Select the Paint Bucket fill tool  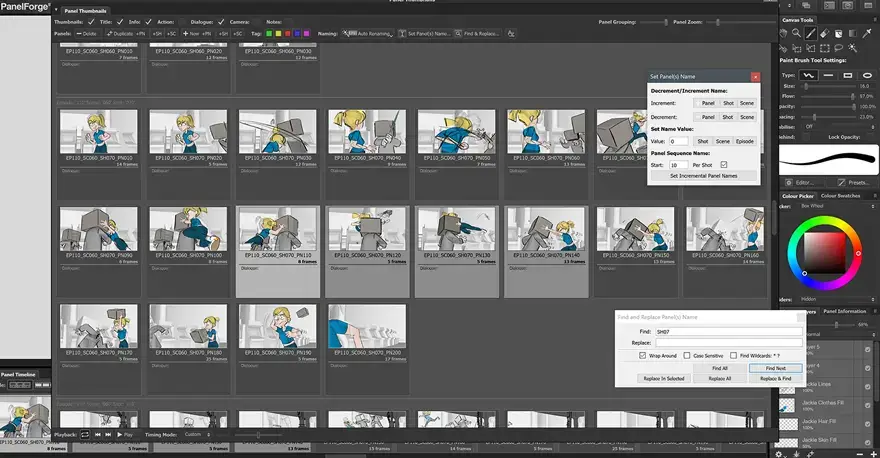click(x=838, y=34)
